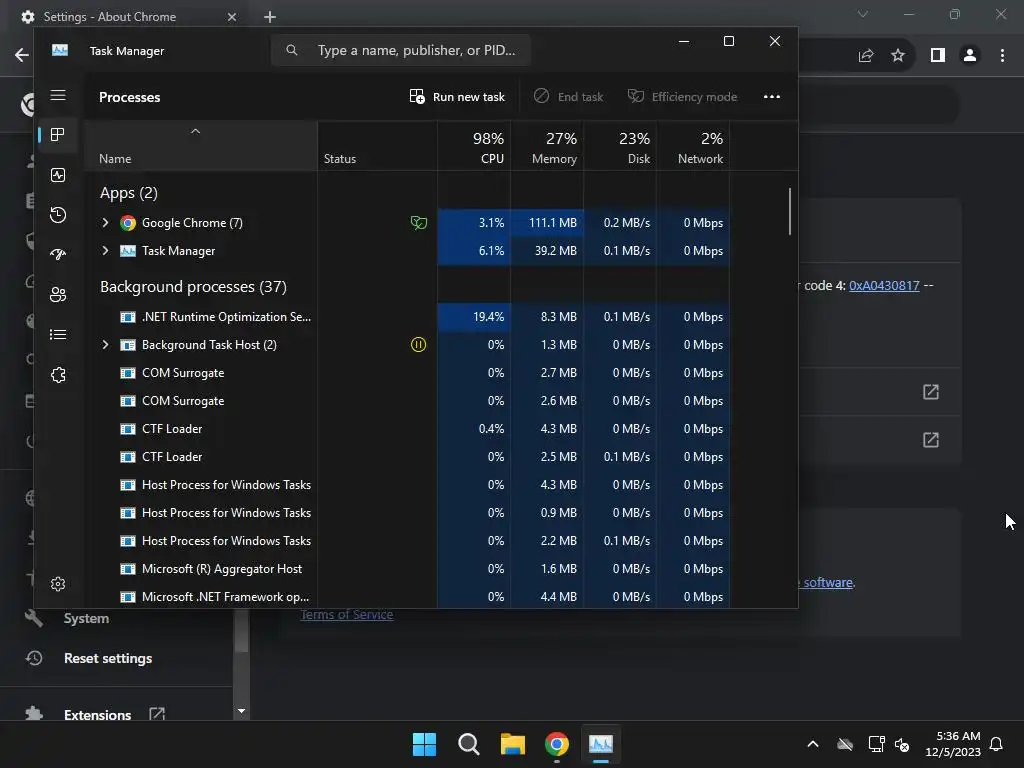Open Details page in Task Manager sidebar
Viewport: 1024px width, 768px height.
click(x=57, y=334)
